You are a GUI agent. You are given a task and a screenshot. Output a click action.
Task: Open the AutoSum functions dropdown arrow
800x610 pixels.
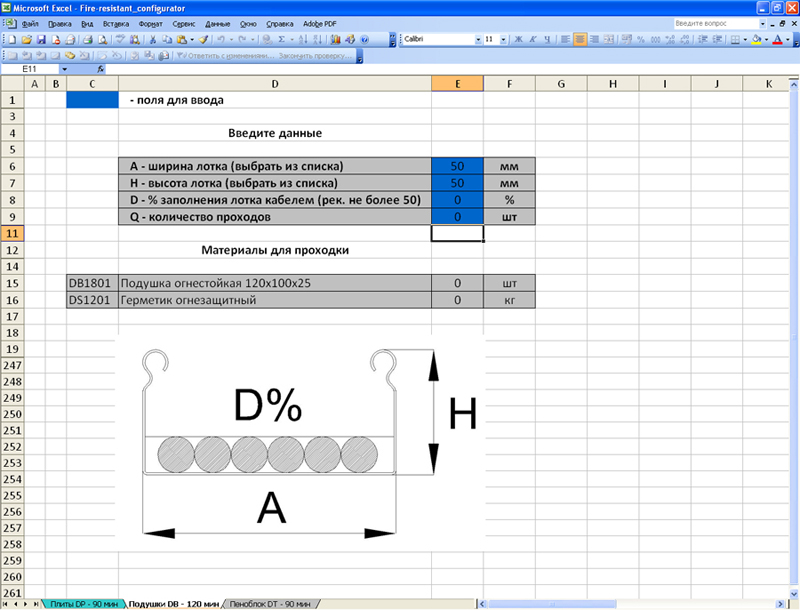point(292,39)
